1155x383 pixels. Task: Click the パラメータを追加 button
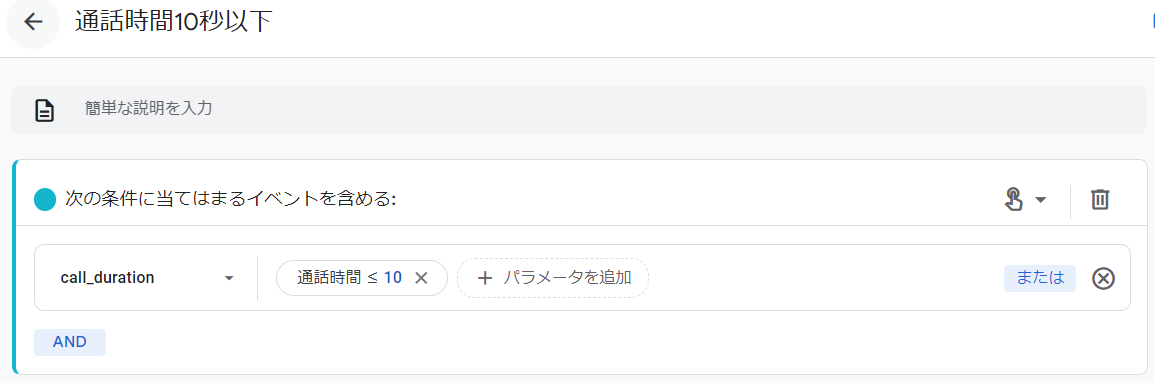tap(552, 278)
